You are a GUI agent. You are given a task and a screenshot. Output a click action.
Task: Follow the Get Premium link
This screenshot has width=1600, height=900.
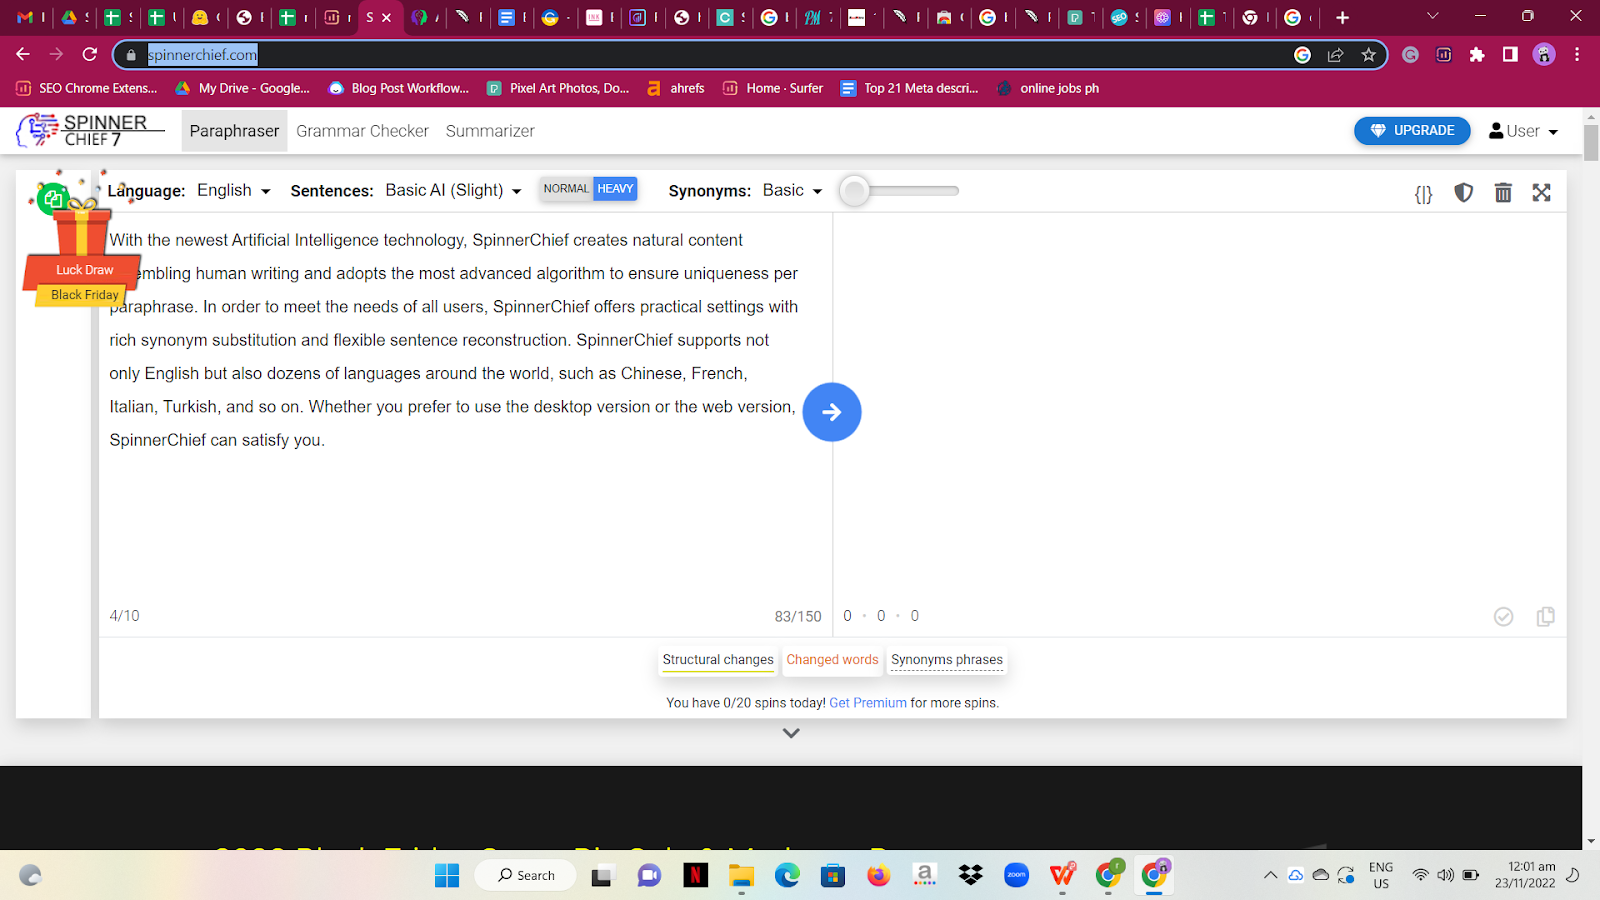[x=868, y=703]
